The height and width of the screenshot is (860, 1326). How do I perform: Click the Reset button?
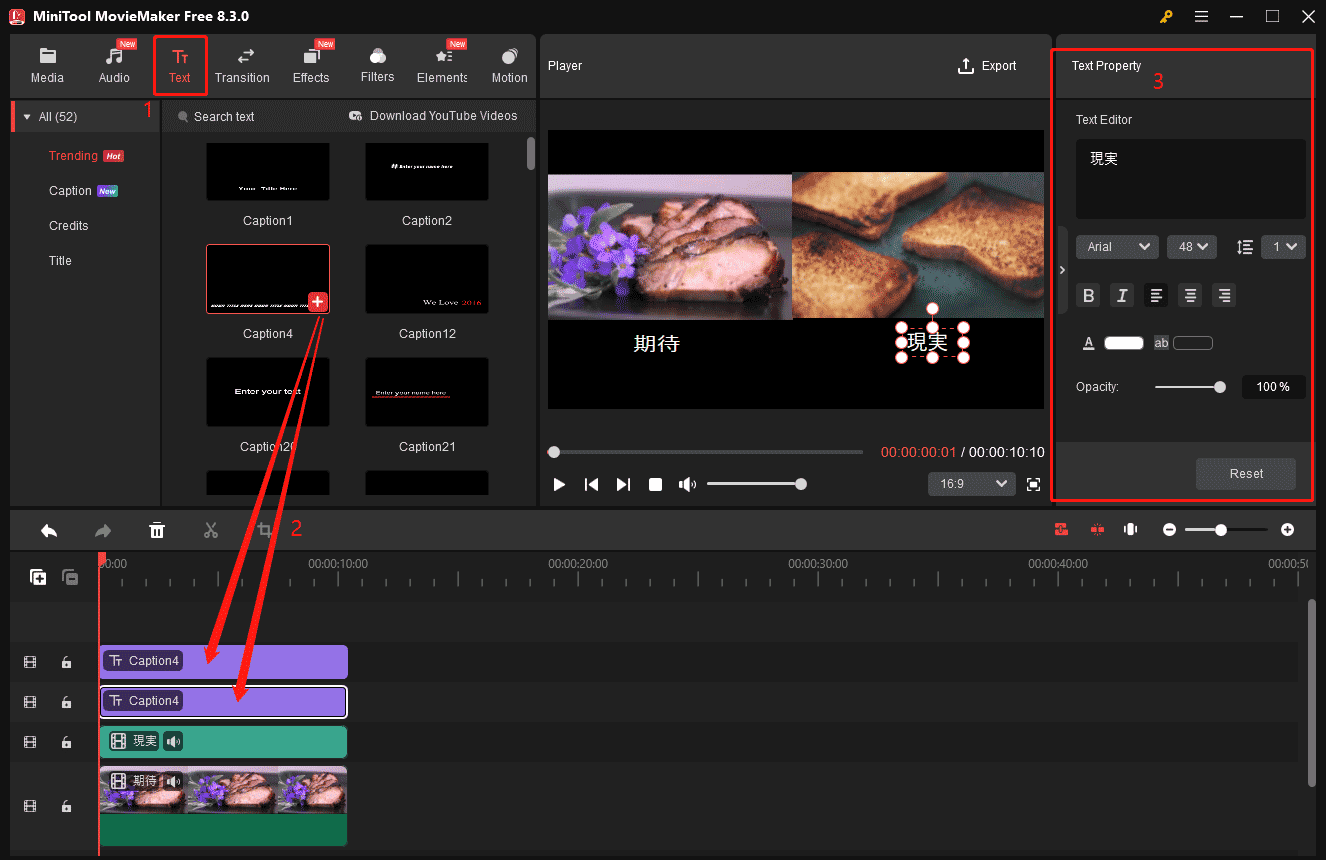(1246, 474)
